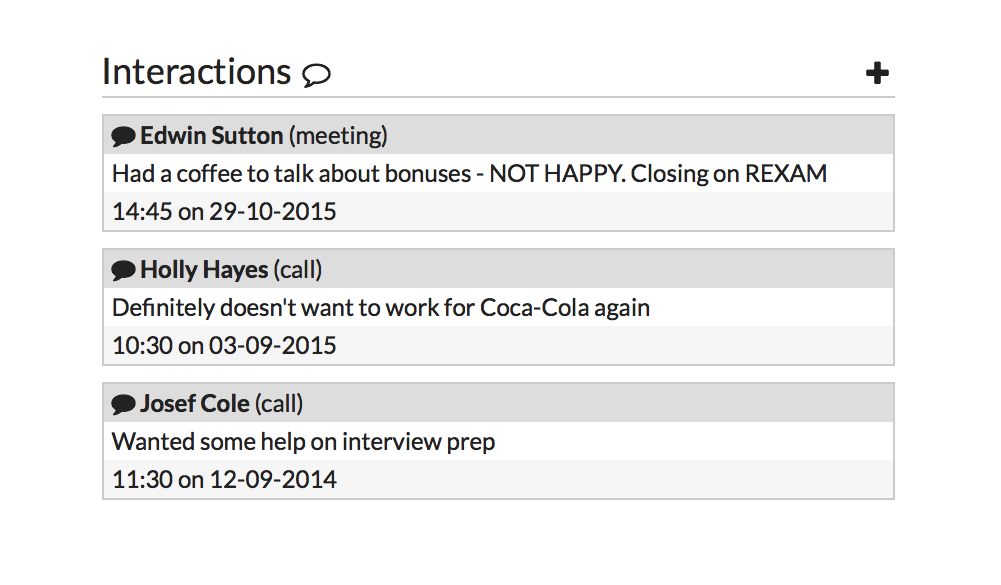Viewport: 1001px width, 585px height.
Task: Click the (call) type label for Holly Hayes
Action: pyautogui.click(x=298, y=269)
